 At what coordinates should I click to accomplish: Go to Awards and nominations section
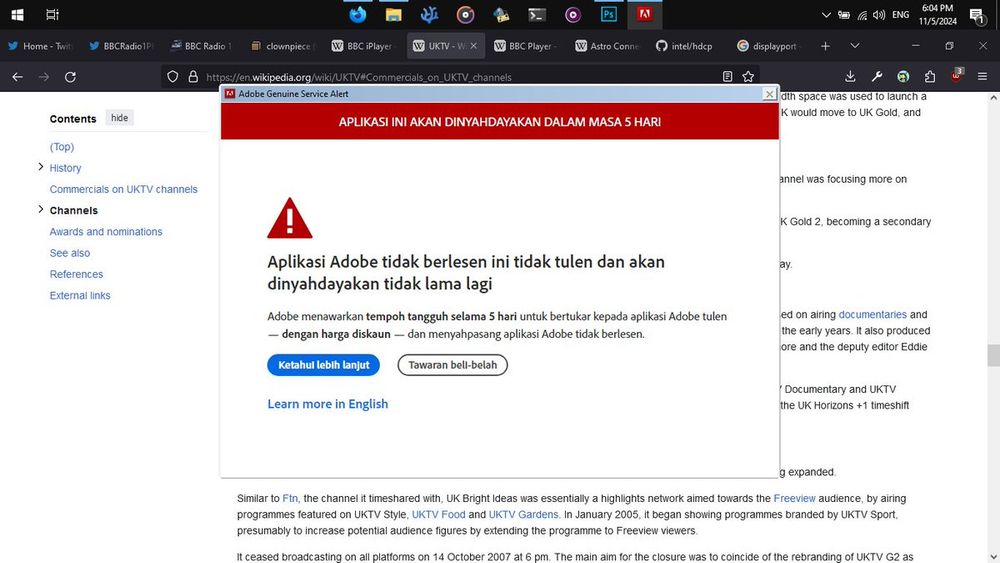(106, 231)
